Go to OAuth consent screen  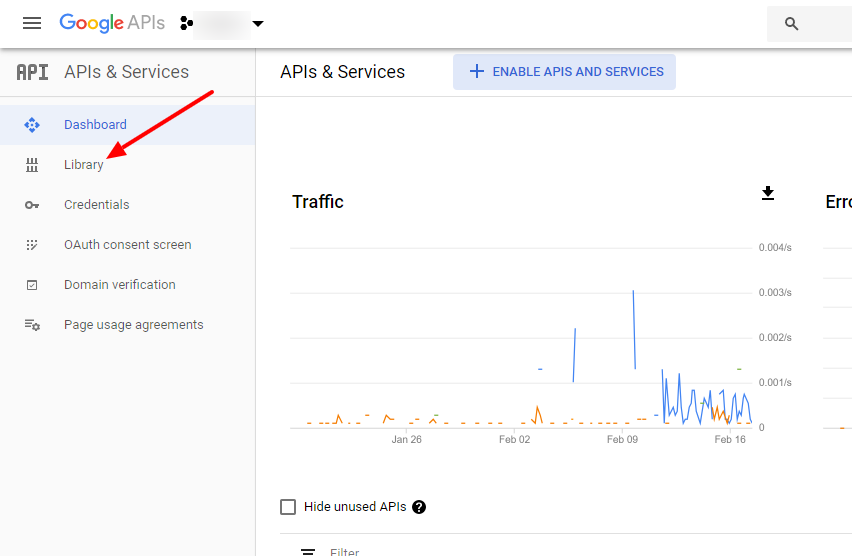(x=127, y=245)
